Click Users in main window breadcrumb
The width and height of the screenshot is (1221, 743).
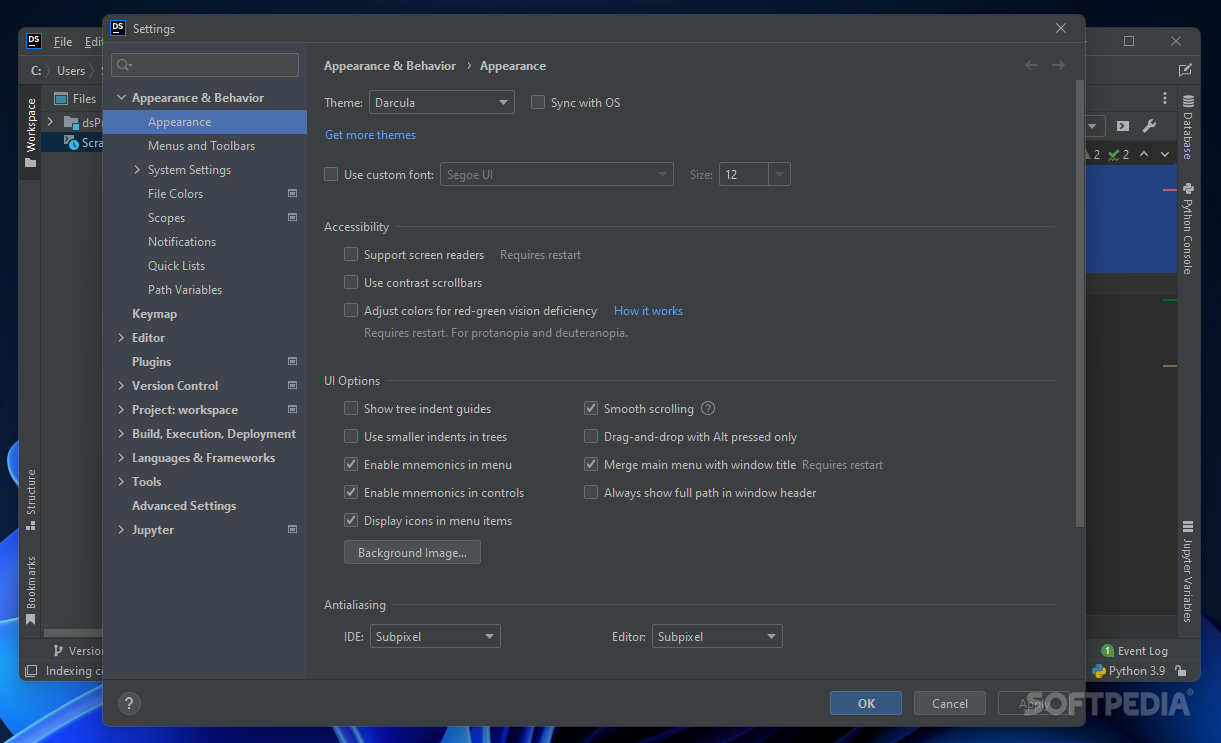pos(71,70)
